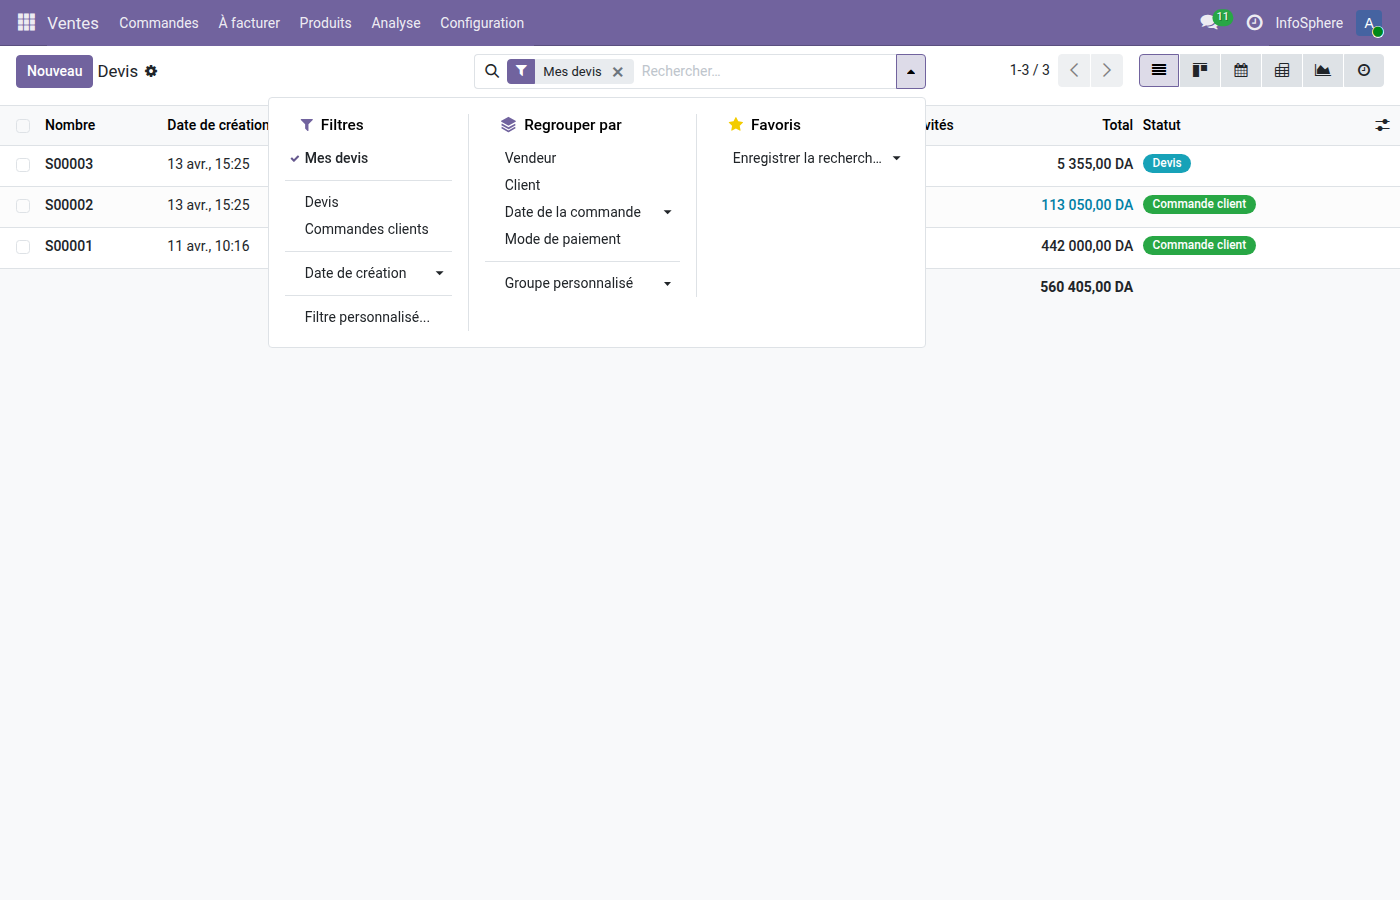Image resolution: width=1400 pixels, height=900 pixels.
Task: Open the Analyse menu
Action: pos(395,22)
